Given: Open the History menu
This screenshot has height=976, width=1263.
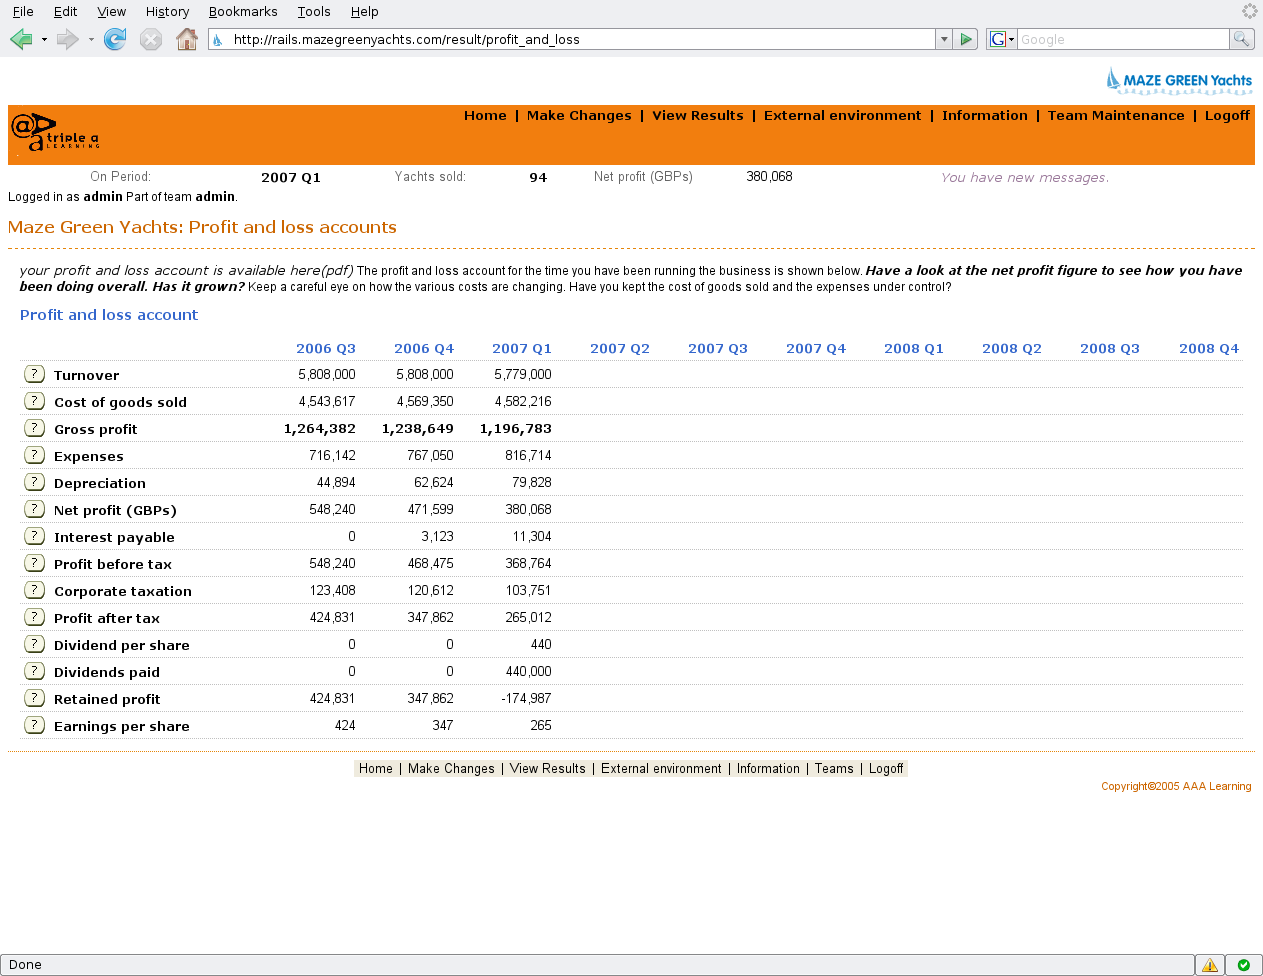Looking at the screenshot, I should click(167, 12).
